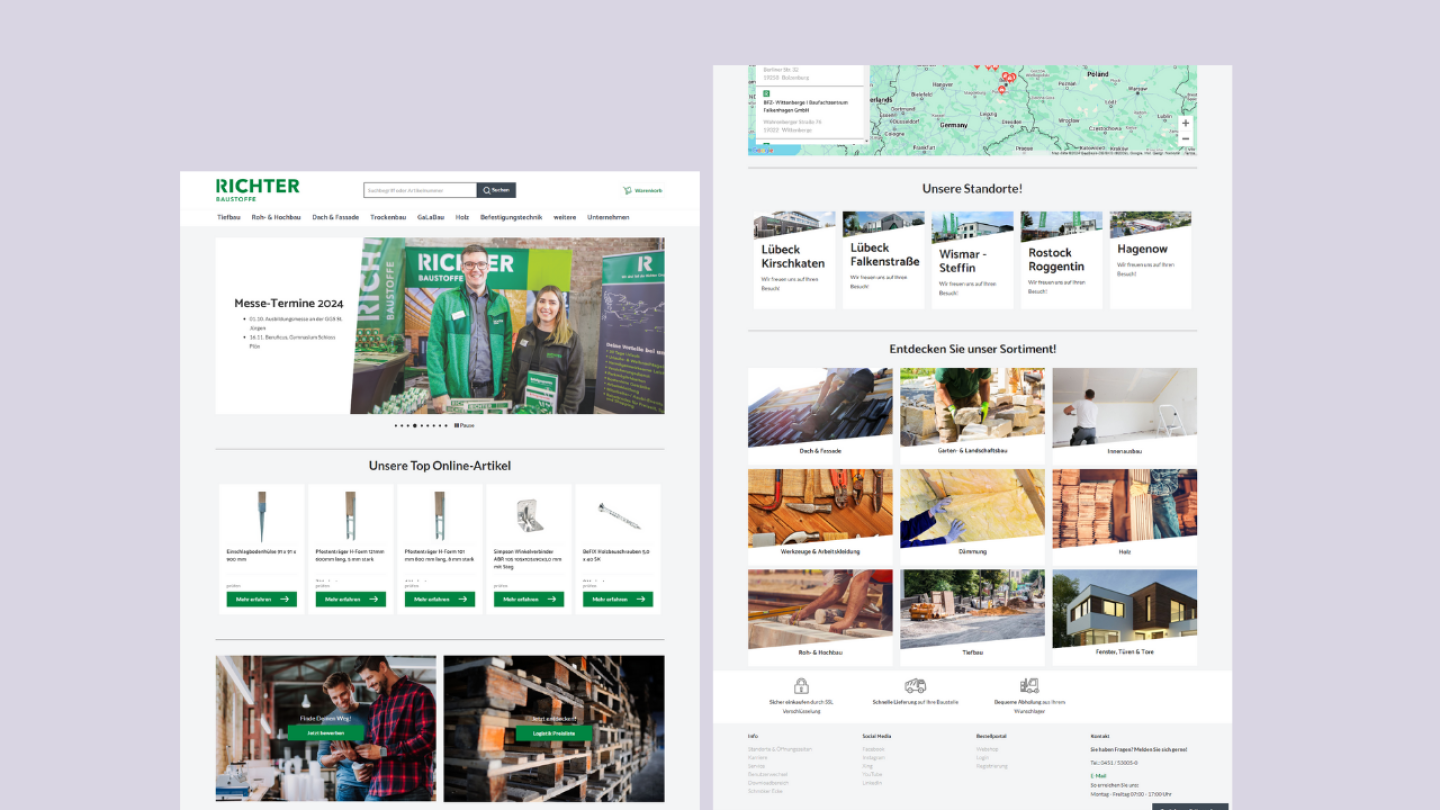Open the Lübeck Kirschkaten location card
This screenshot has width=1440, height=810.
(794, 260)
